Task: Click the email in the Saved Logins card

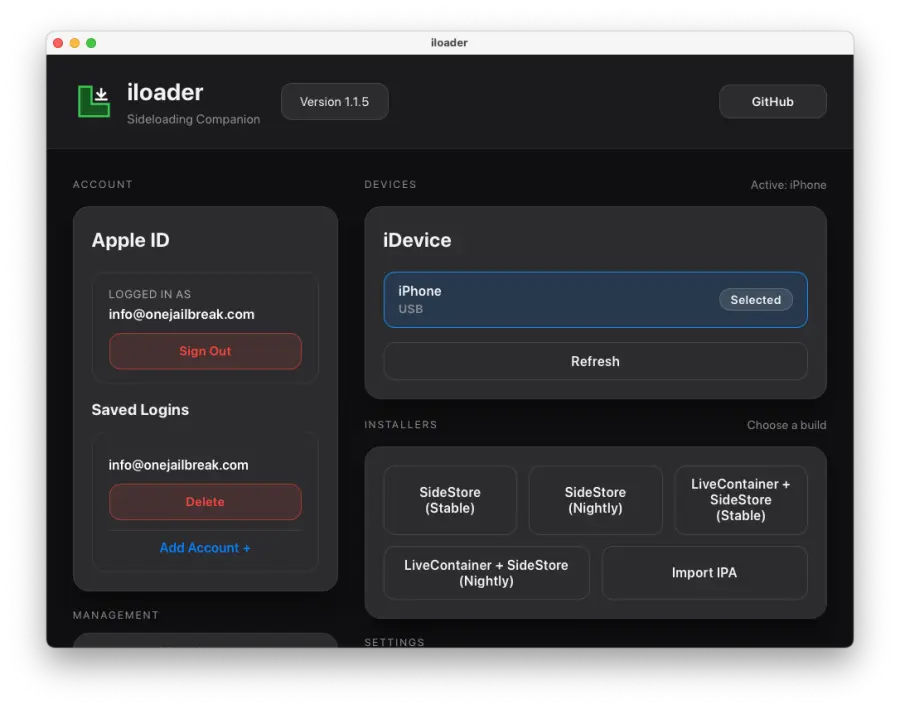Action: click(179, 465)
